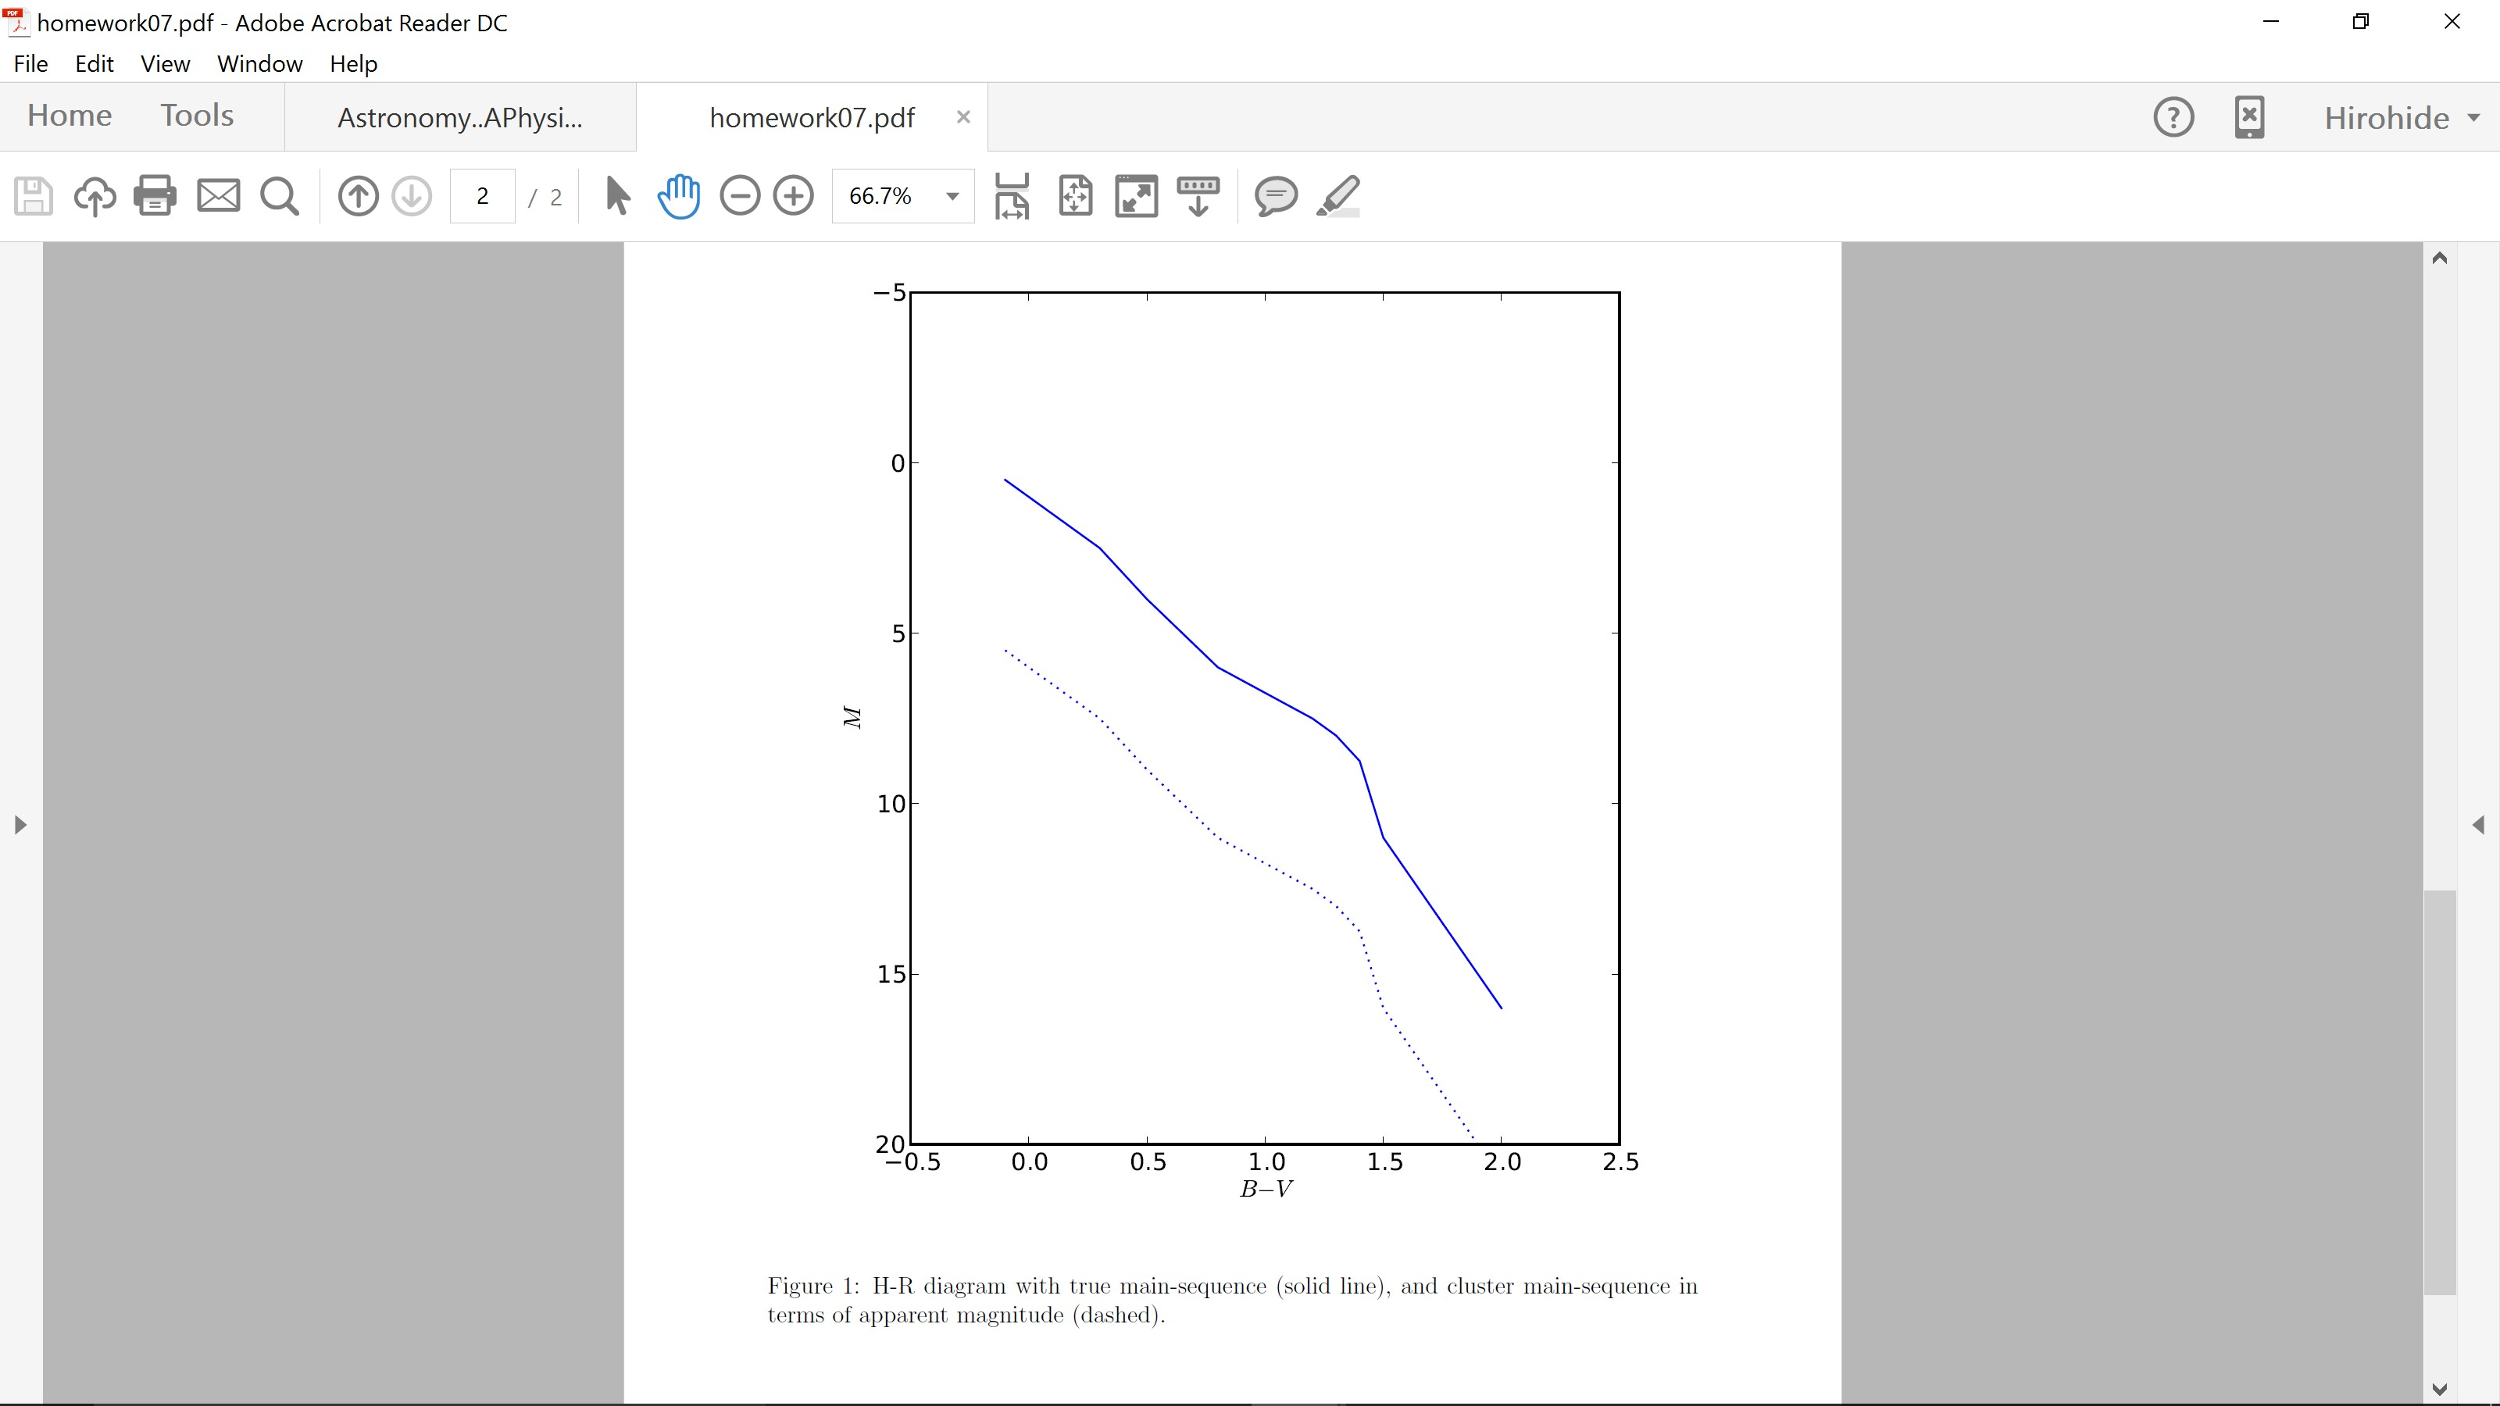The width and height of the screenshot is (2500, 1406).
Task: Click the Figure 1 caption text
Action: pos(1232,1300)
